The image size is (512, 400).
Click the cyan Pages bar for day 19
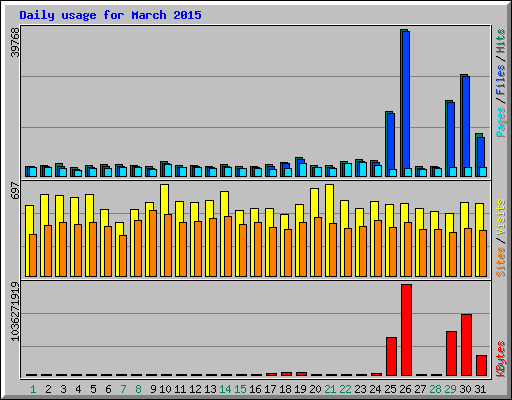point(303,170)
